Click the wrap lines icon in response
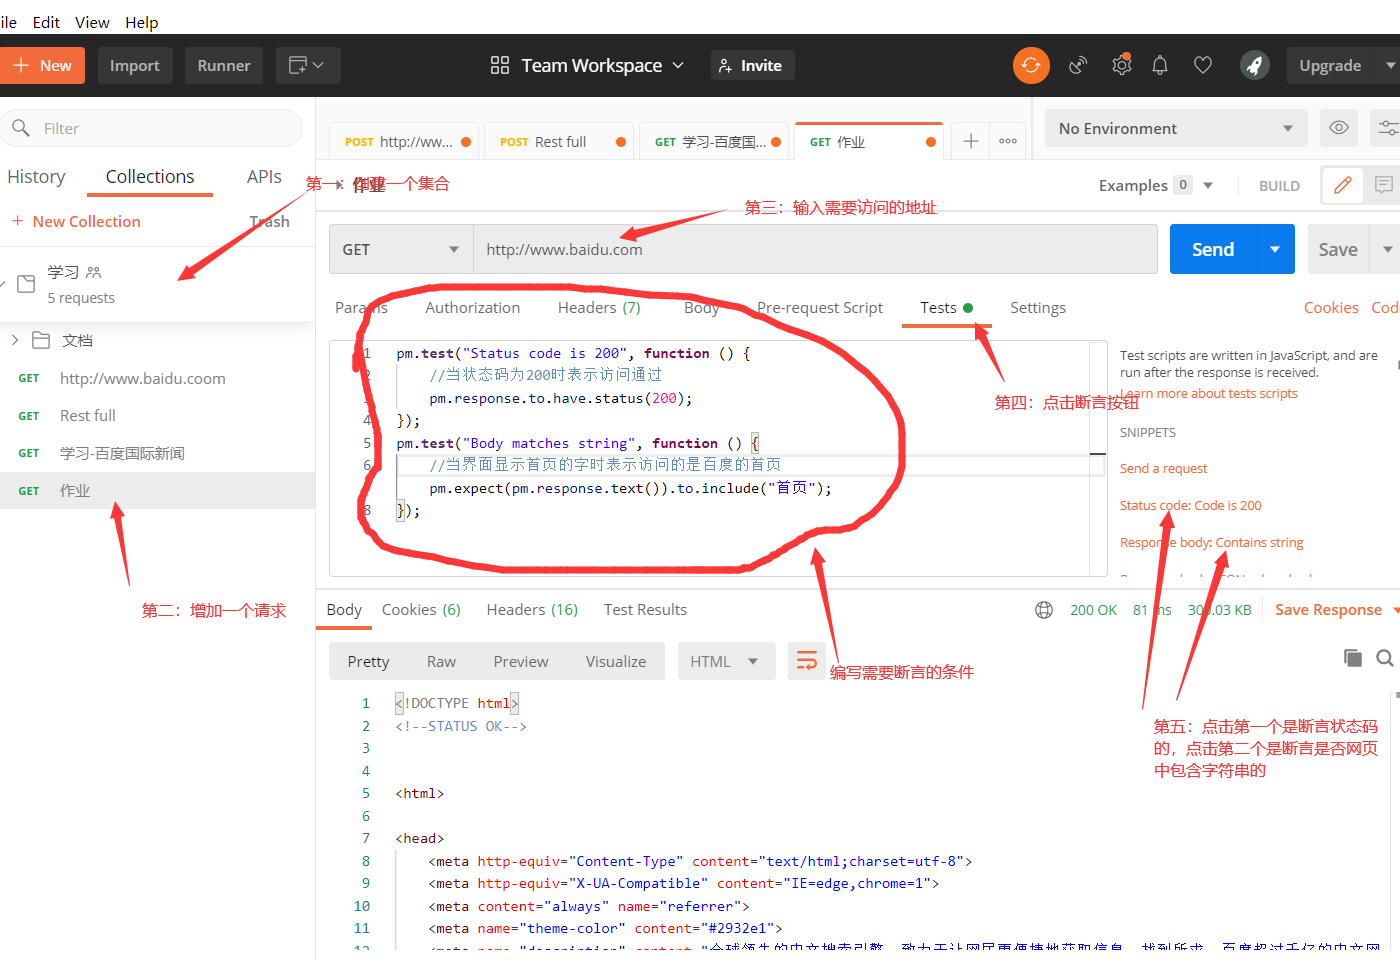This screenshot has width=1400, height=960. coord(807,661)
